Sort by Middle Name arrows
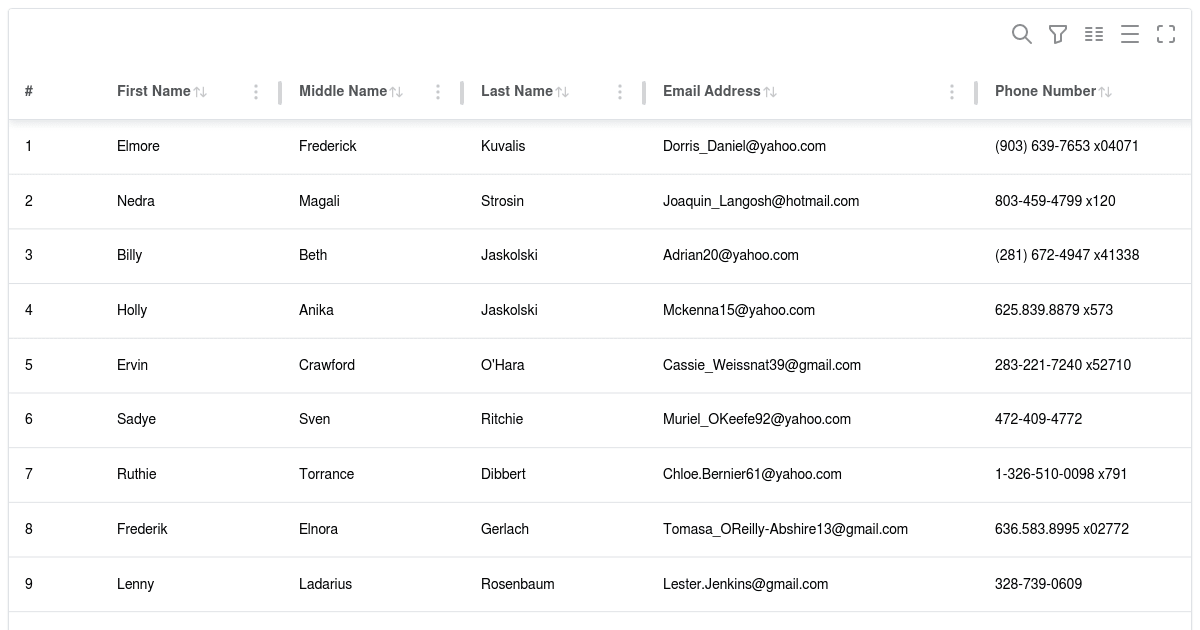The width and height of the screenshot is (1200, 630). pyautogui.click(x=396, y=92)
